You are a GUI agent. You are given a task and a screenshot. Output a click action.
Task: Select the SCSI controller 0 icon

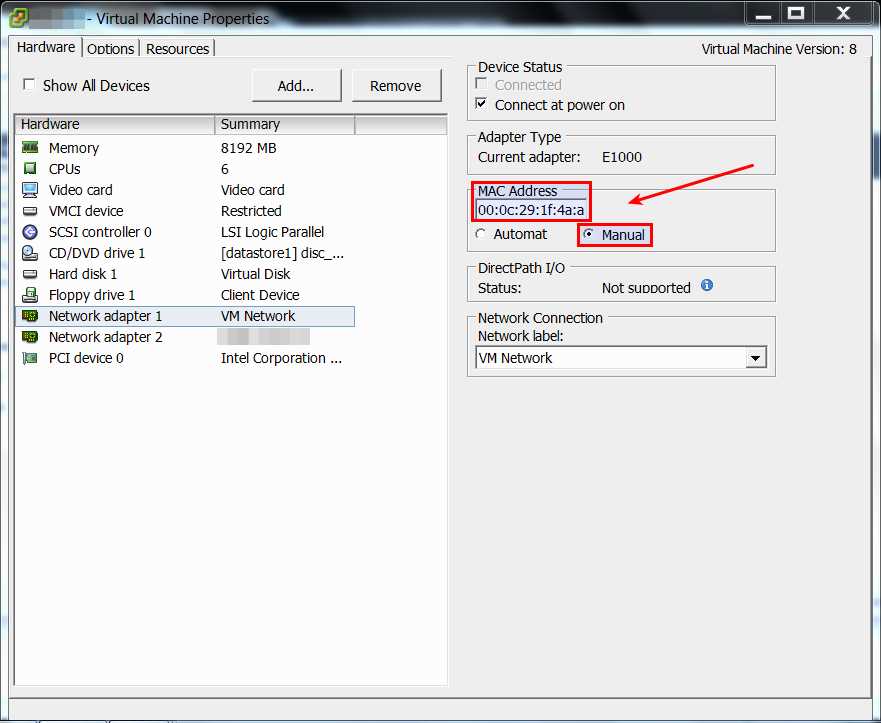click(x=30, y=232)
